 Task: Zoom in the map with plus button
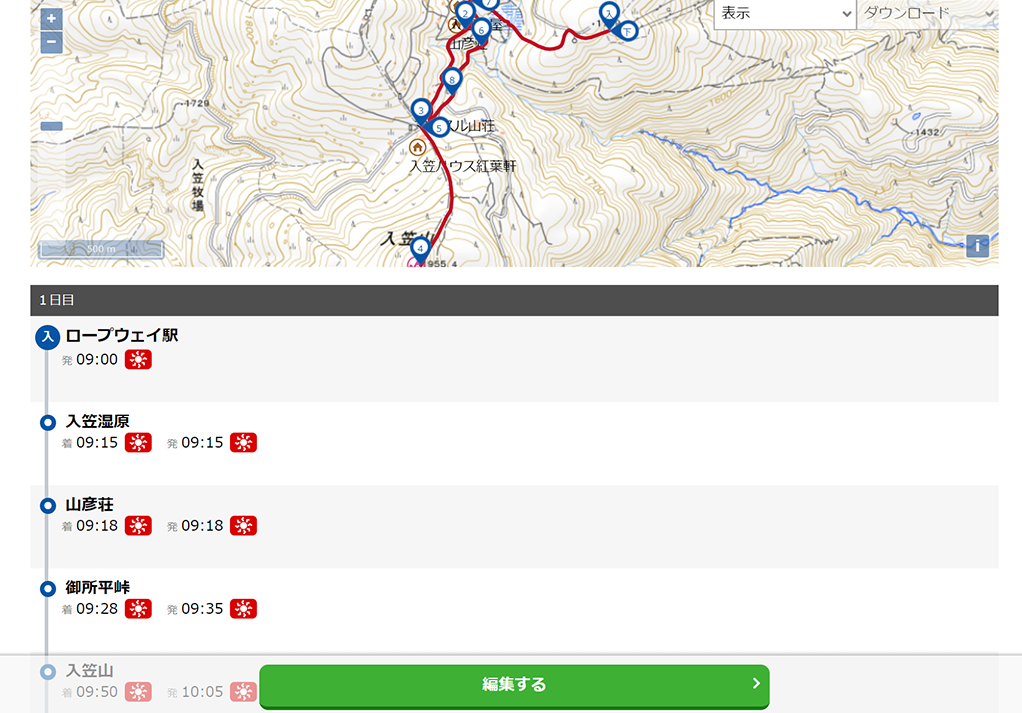tap(51, 18)
